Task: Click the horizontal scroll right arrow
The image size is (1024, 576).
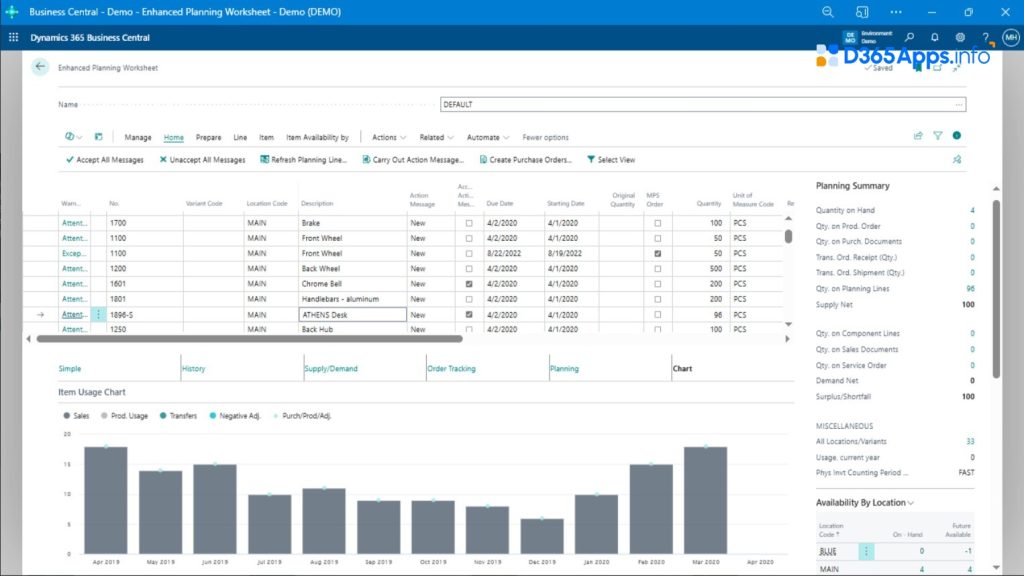Action: click(x=787, y=339)
